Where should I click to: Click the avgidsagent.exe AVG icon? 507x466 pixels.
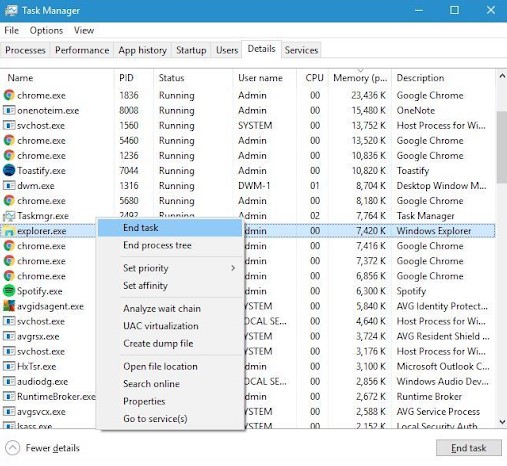(9, 306)
